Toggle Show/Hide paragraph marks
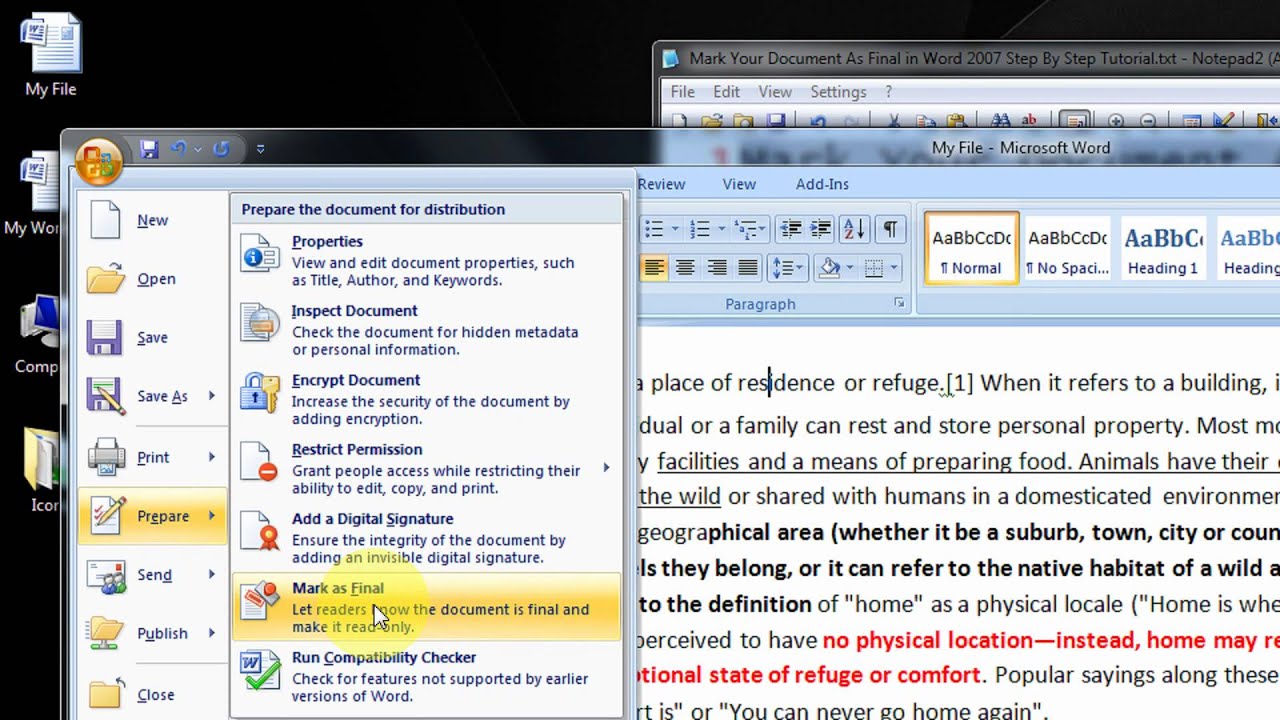1280x720 pixels. [889, 229]
